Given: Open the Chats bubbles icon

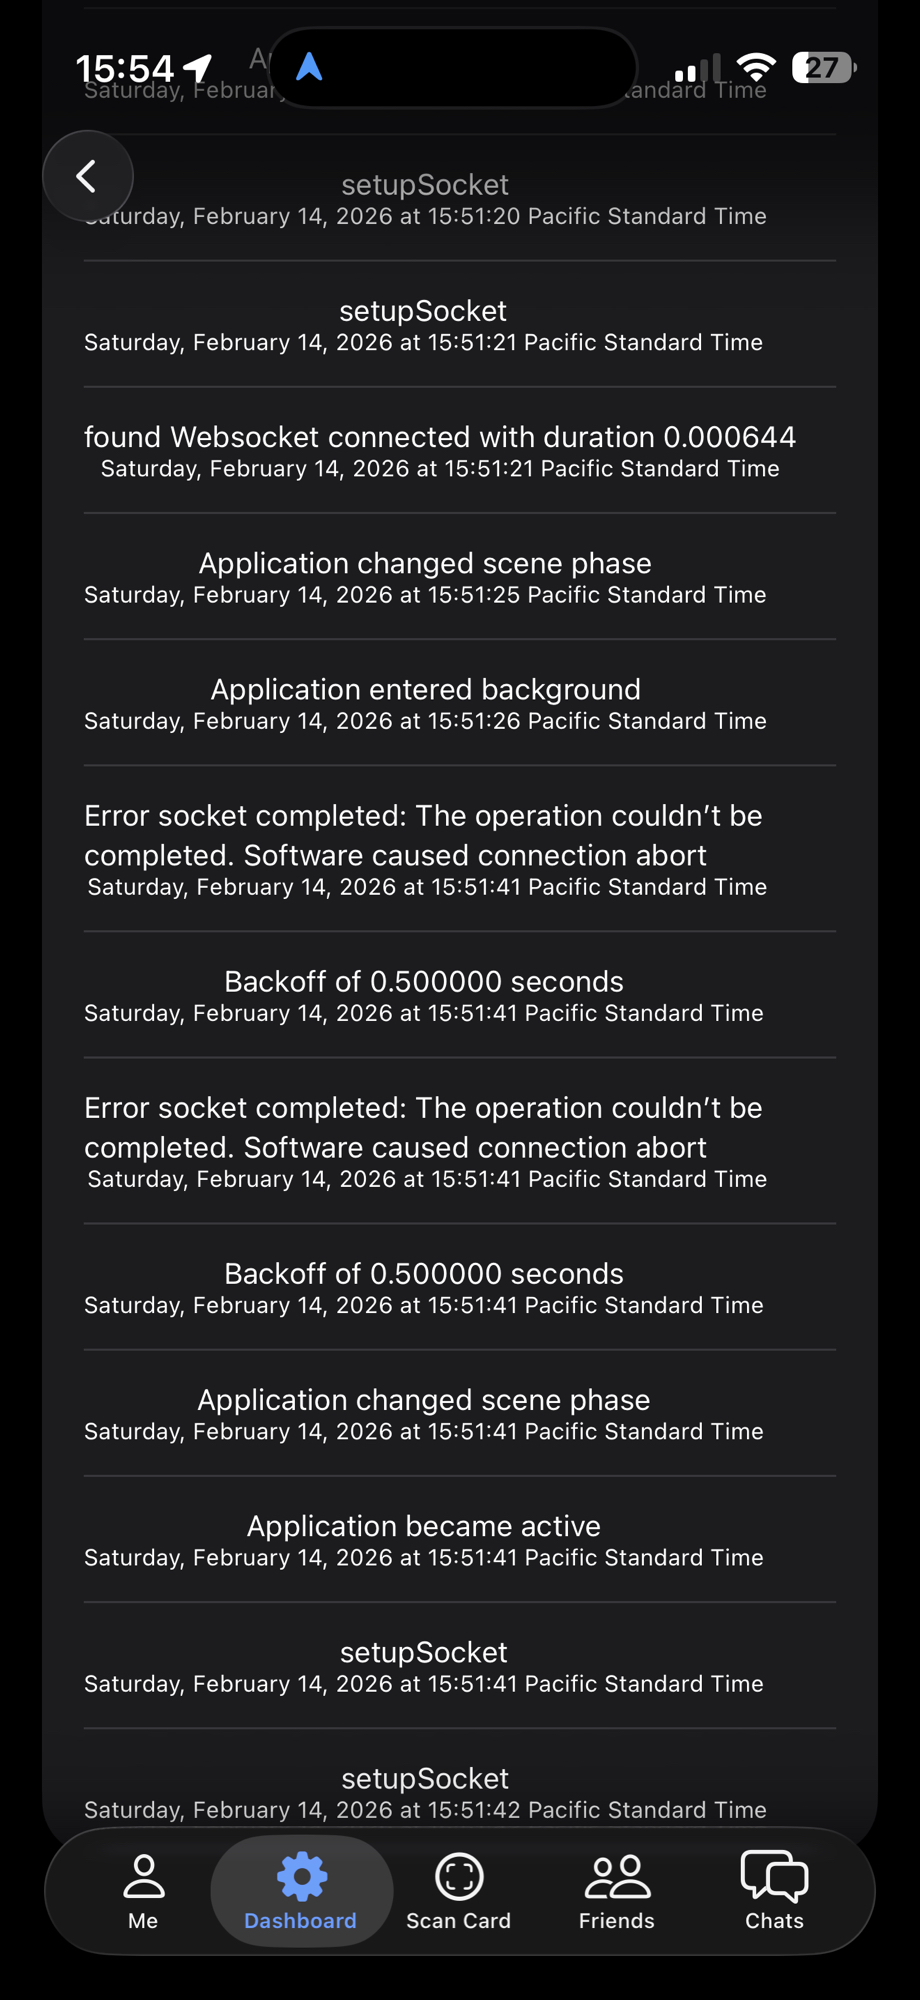Looking at the screenshot, I should [774, 1876].
